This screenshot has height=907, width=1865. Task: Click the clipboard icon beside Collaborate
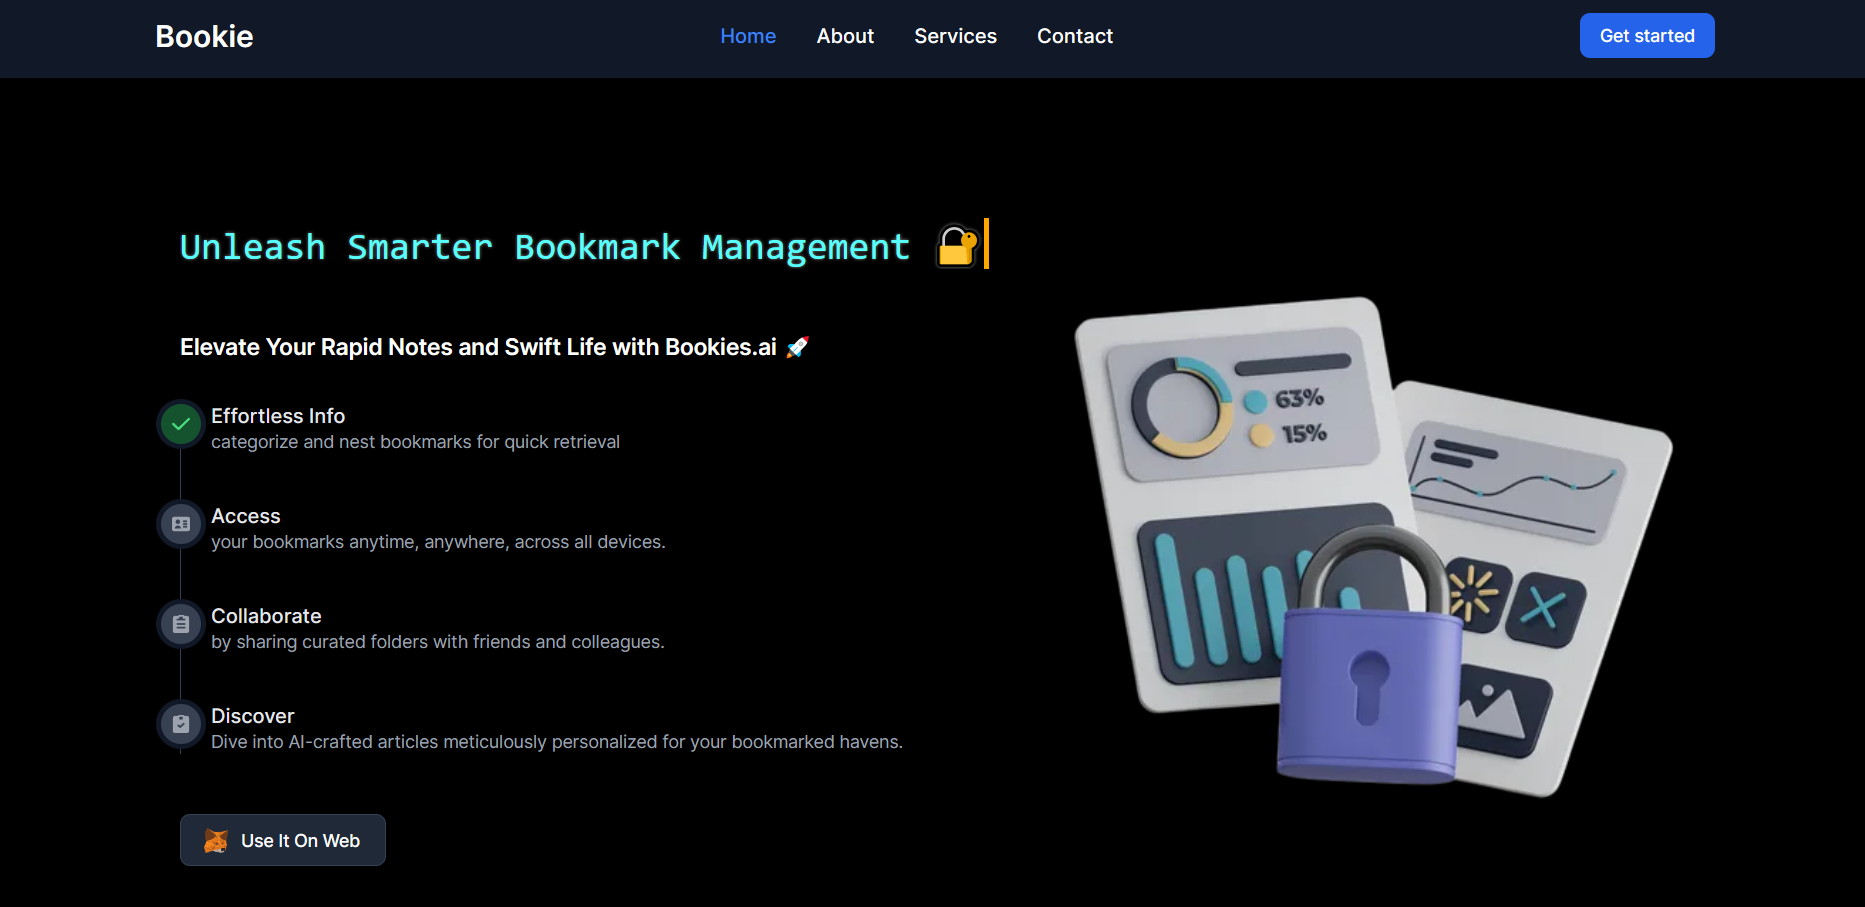click(180, 624)
